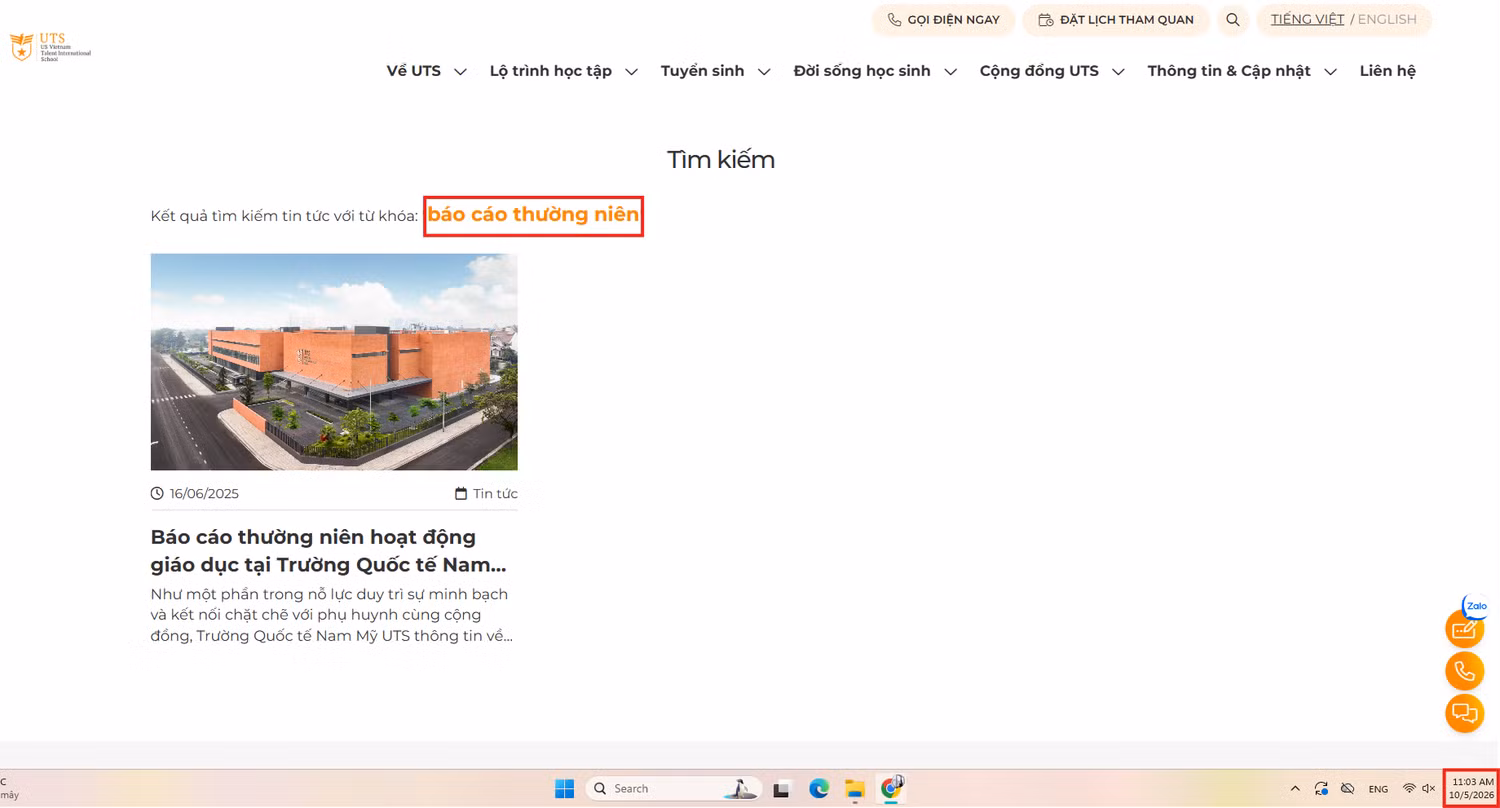The image size is (1500, 808).
Task: Open File Explorer from the taskbar
Action: click(x=854, y=789)
